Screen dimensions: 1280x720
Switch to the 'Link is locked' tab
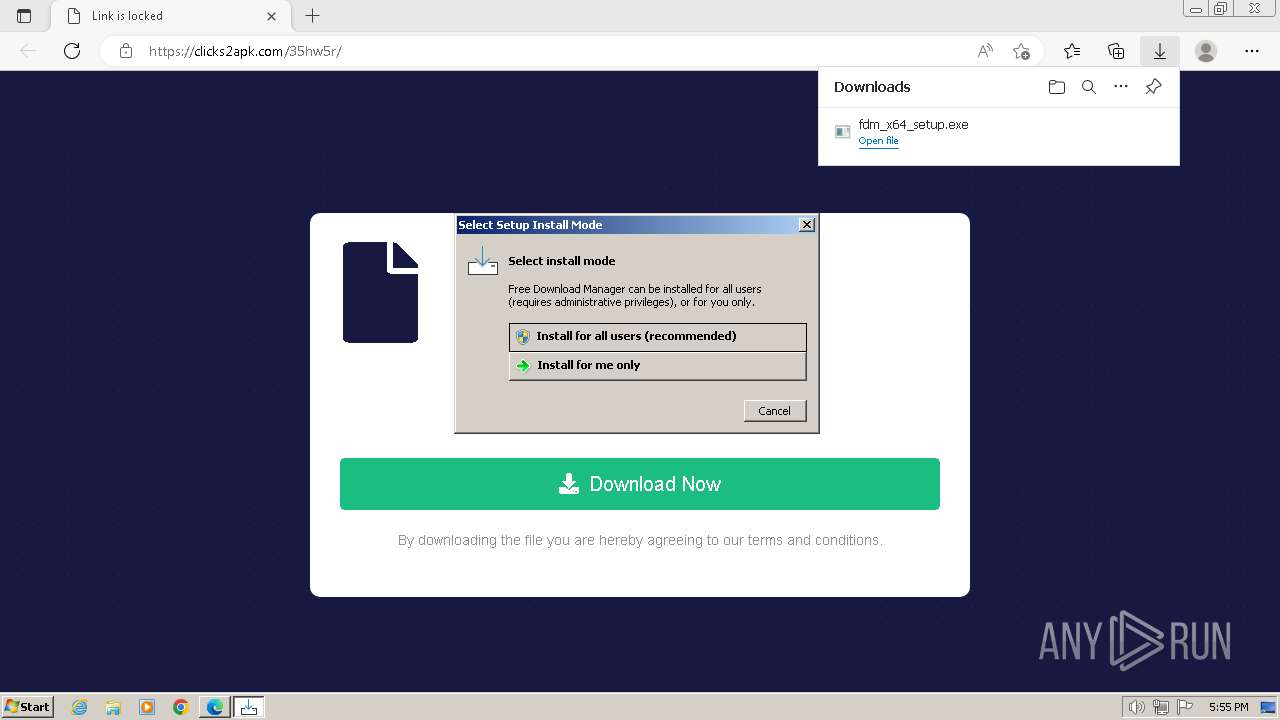[168, 16]
